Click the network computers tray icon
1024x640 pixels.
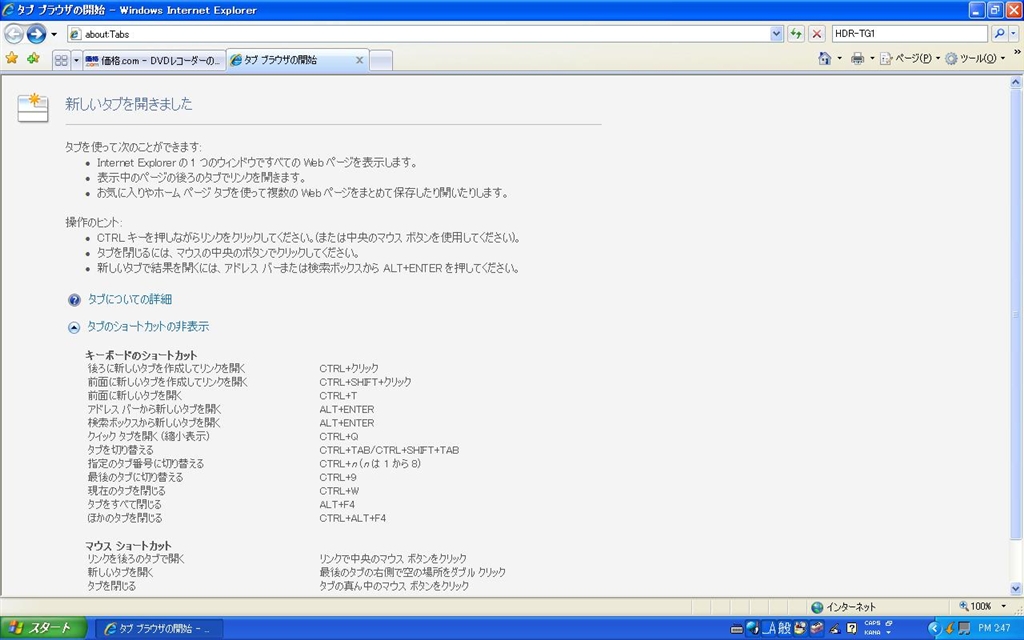[963, 629]
